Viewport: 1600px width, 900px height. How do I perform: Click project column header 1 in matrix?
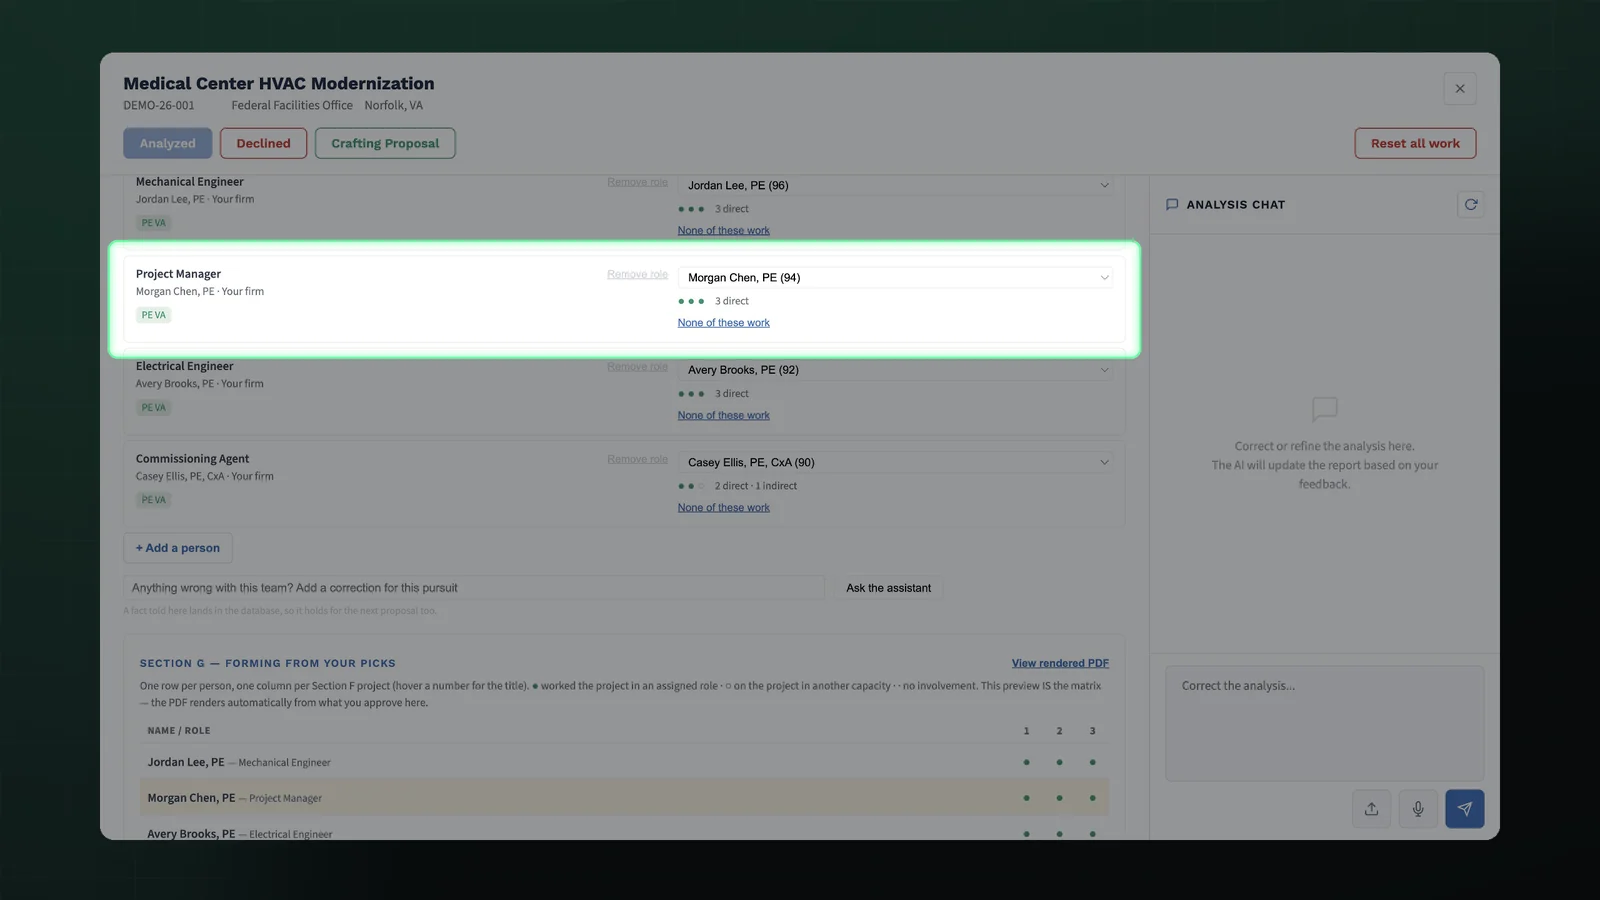pyautogui.click(x=1026, y=731)
